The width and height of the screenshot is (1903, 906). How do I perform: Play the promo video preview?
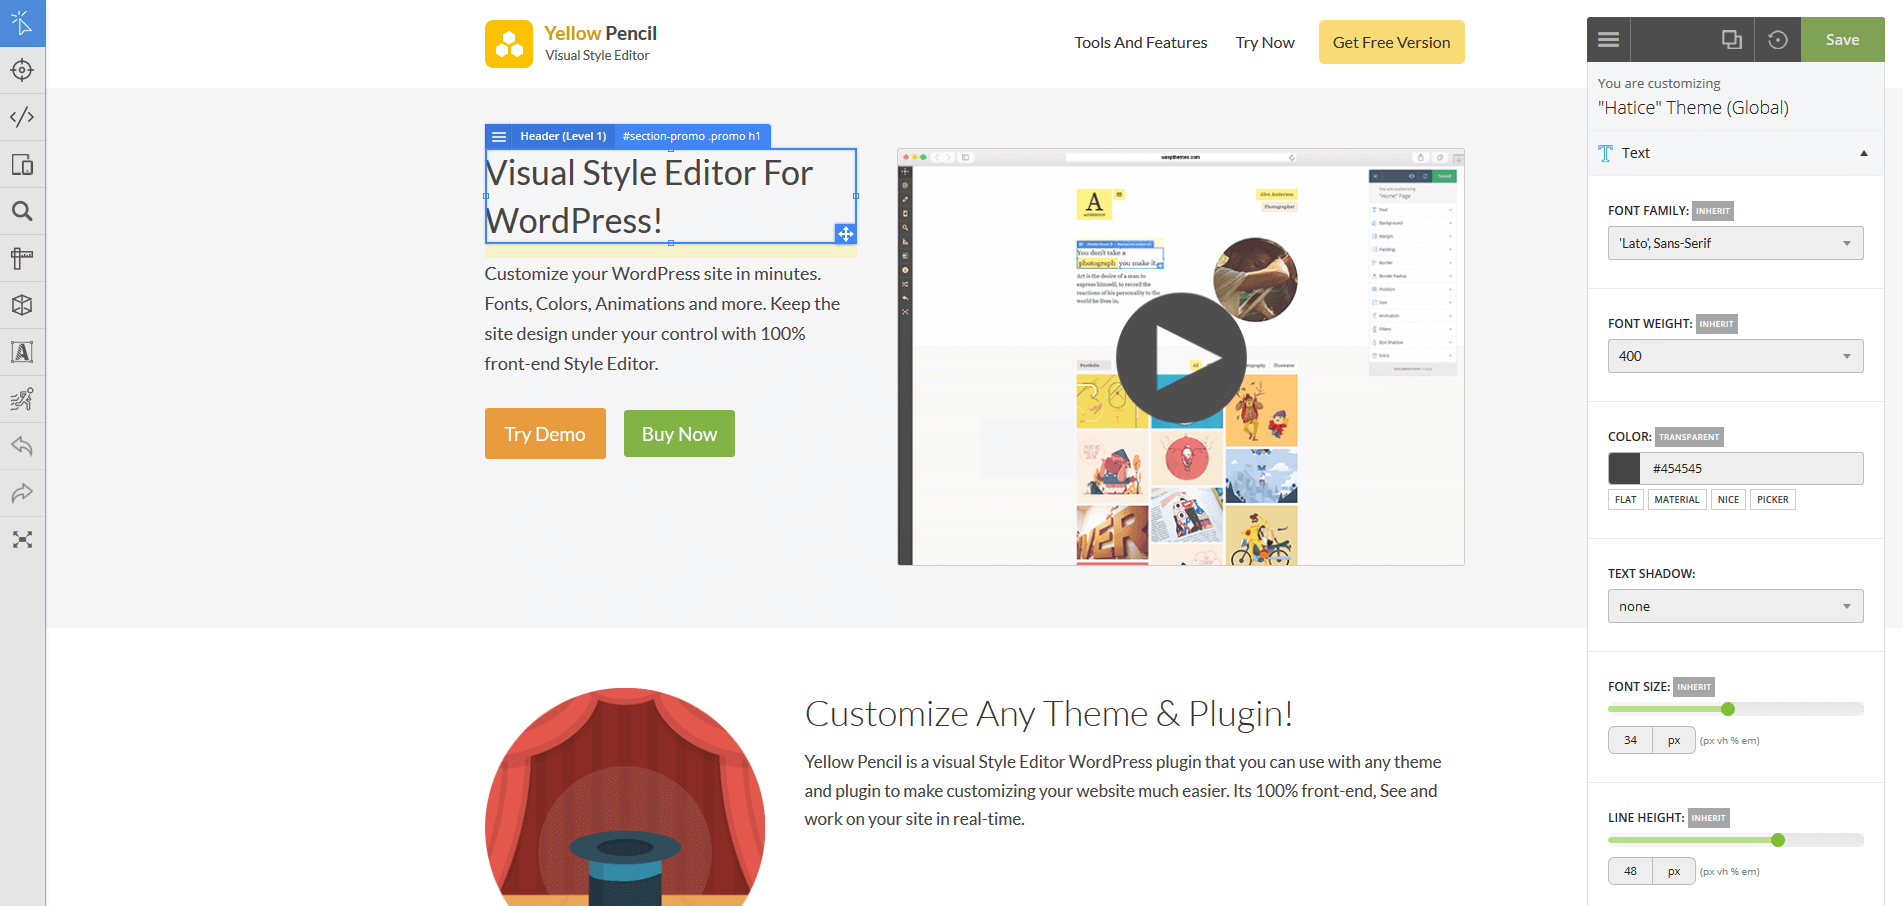tap(1180, 358)
